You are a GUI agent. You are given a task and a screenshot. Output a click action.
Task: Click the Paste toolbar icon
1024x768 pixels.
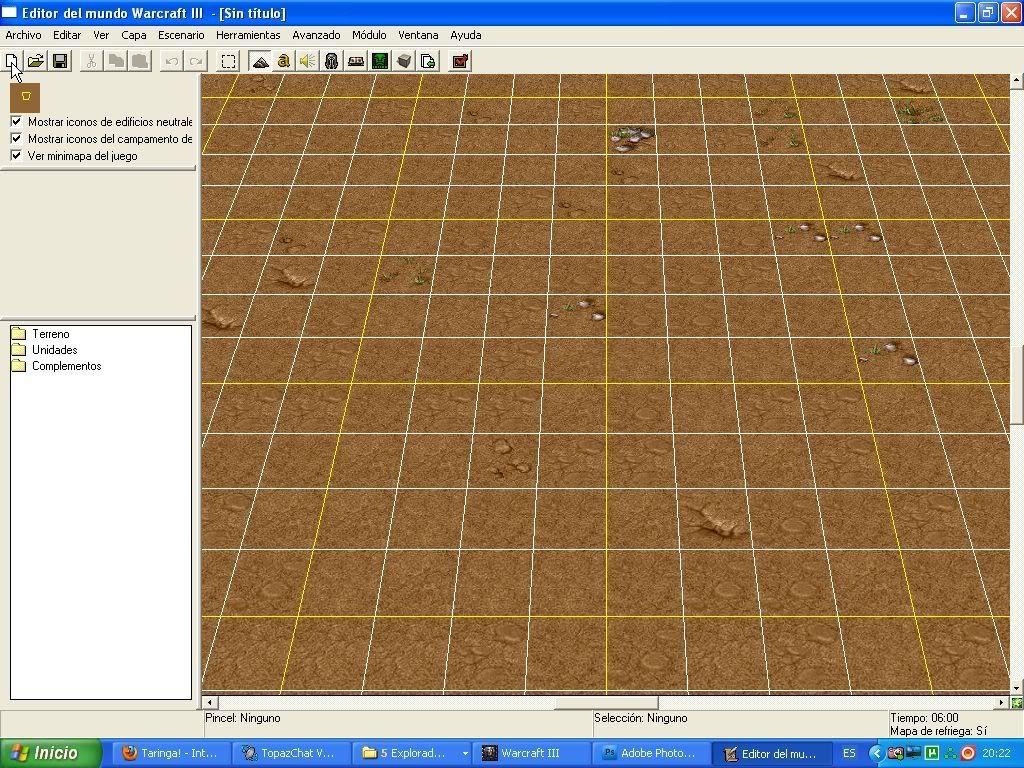click(140, 61)
